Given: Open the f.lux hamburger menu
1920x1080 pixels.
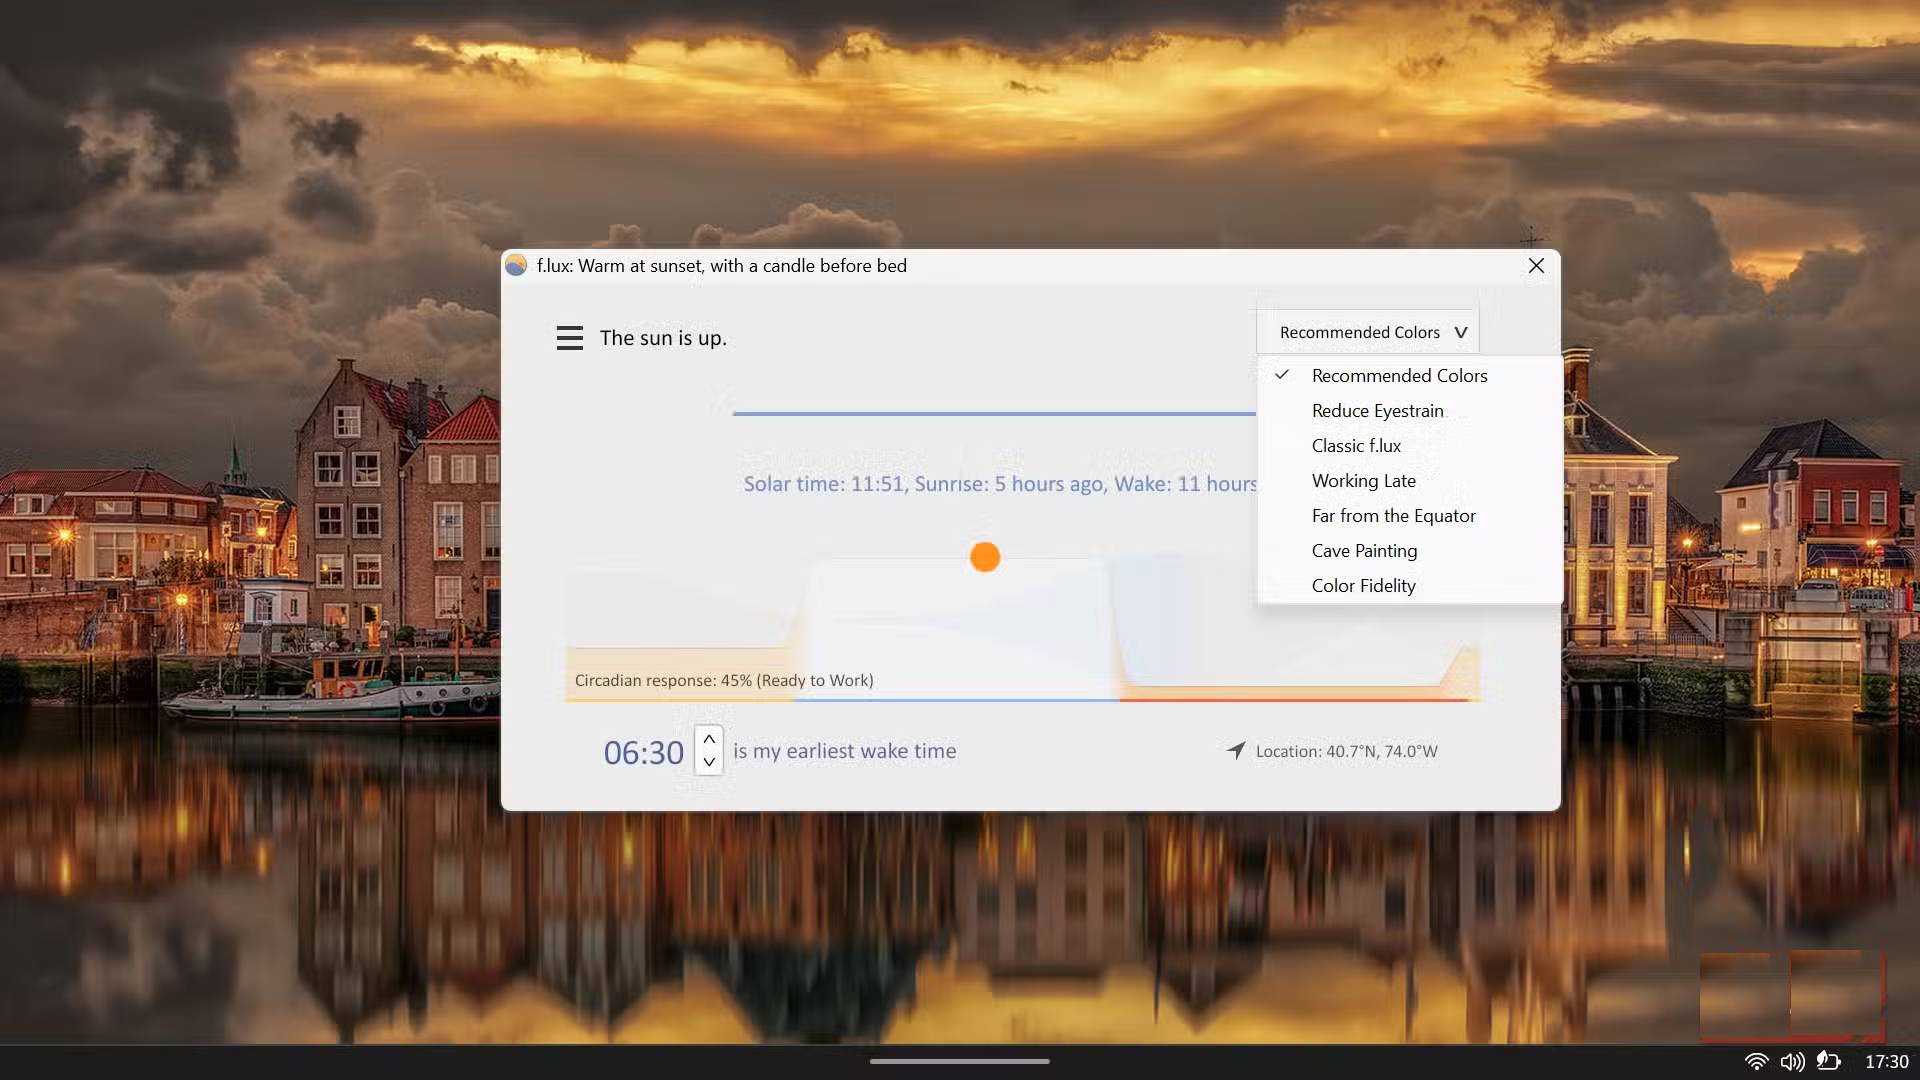Looking at the screenshot, I should [x=569, y=337].
